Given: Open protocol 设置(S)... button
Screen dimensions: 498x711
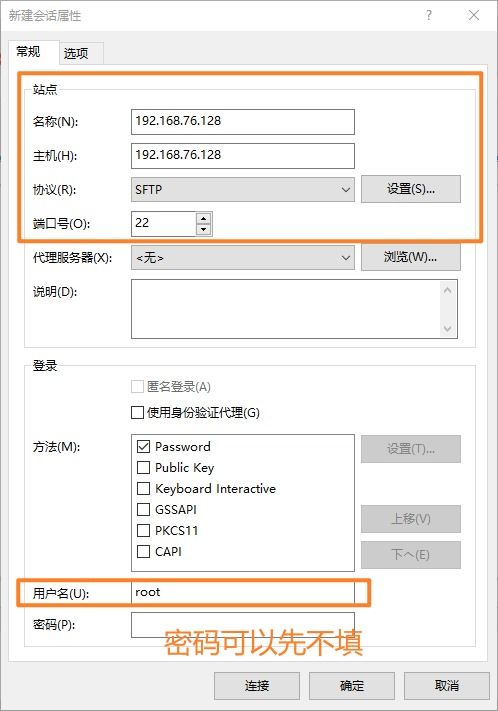Looking at the screenshot, I should coord(410,189).
